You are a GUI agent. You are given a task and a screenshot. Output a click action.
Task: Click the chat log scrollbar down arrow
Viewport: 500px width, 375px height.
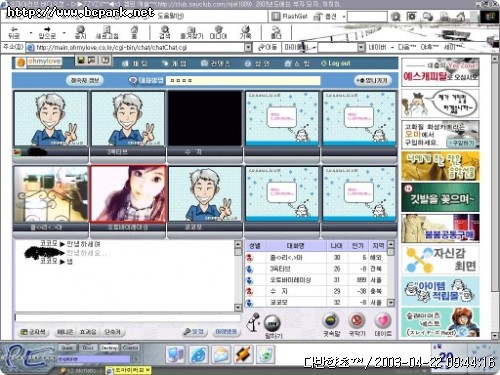coord(238,307)
